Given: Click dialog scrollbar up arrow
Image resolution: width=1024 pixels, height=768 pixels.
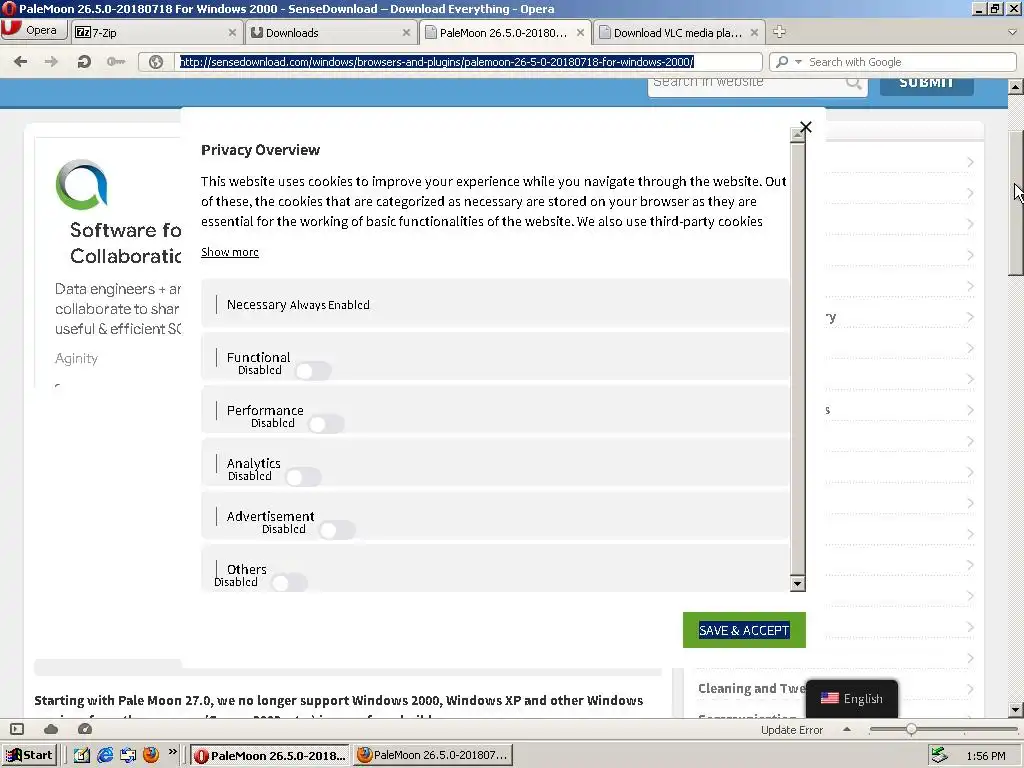Looking at the screenshot, I should coord(797,135).
